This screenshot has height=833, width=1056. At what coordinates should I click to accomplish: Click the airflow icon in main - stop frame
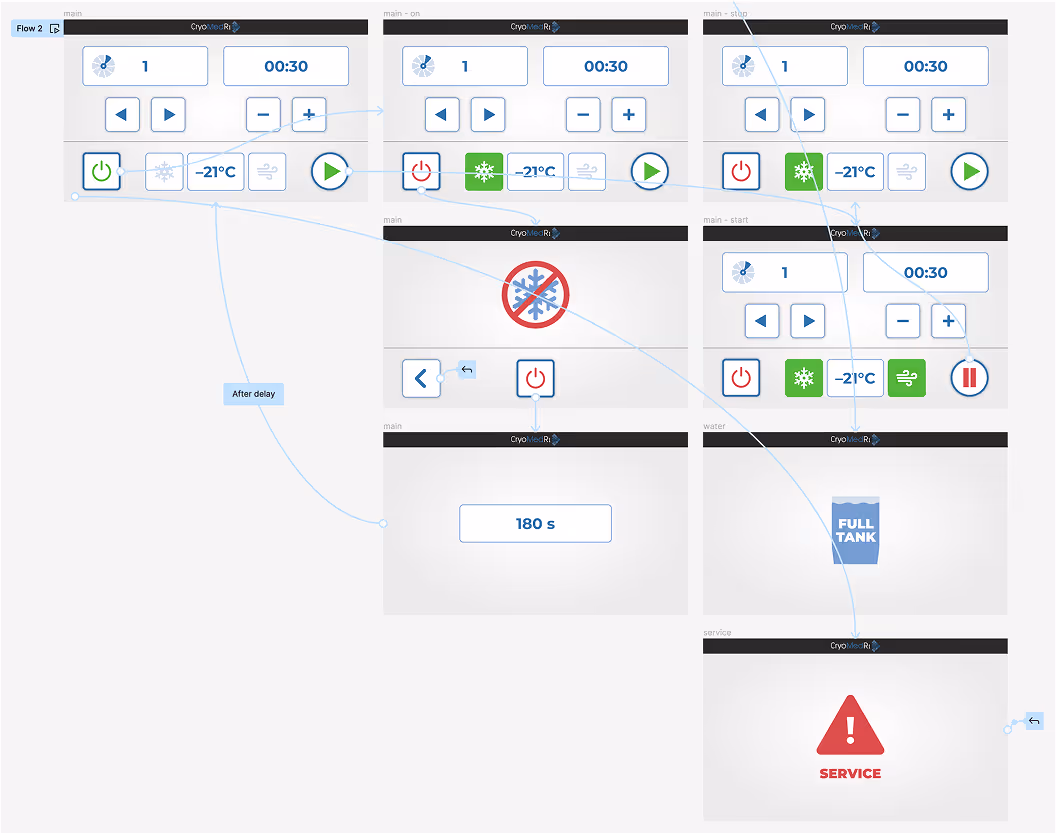click(906, 172)
